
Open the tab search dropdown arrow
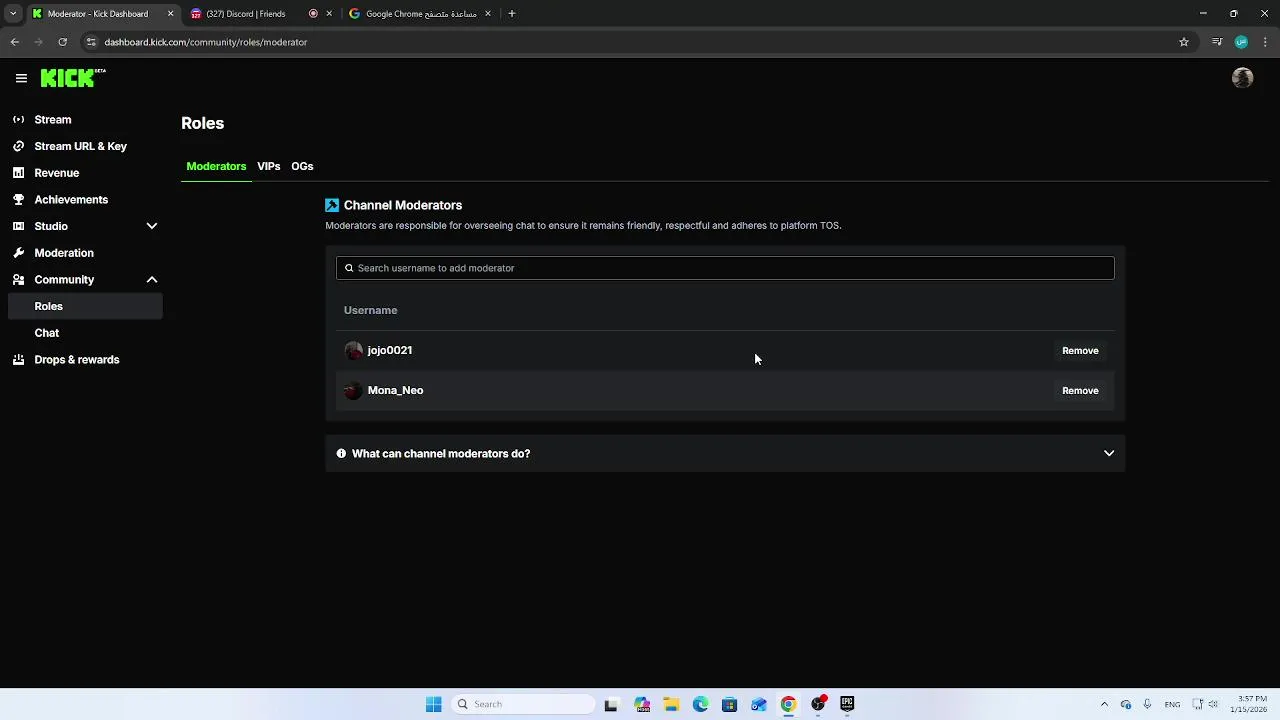[x=13, y=14]
